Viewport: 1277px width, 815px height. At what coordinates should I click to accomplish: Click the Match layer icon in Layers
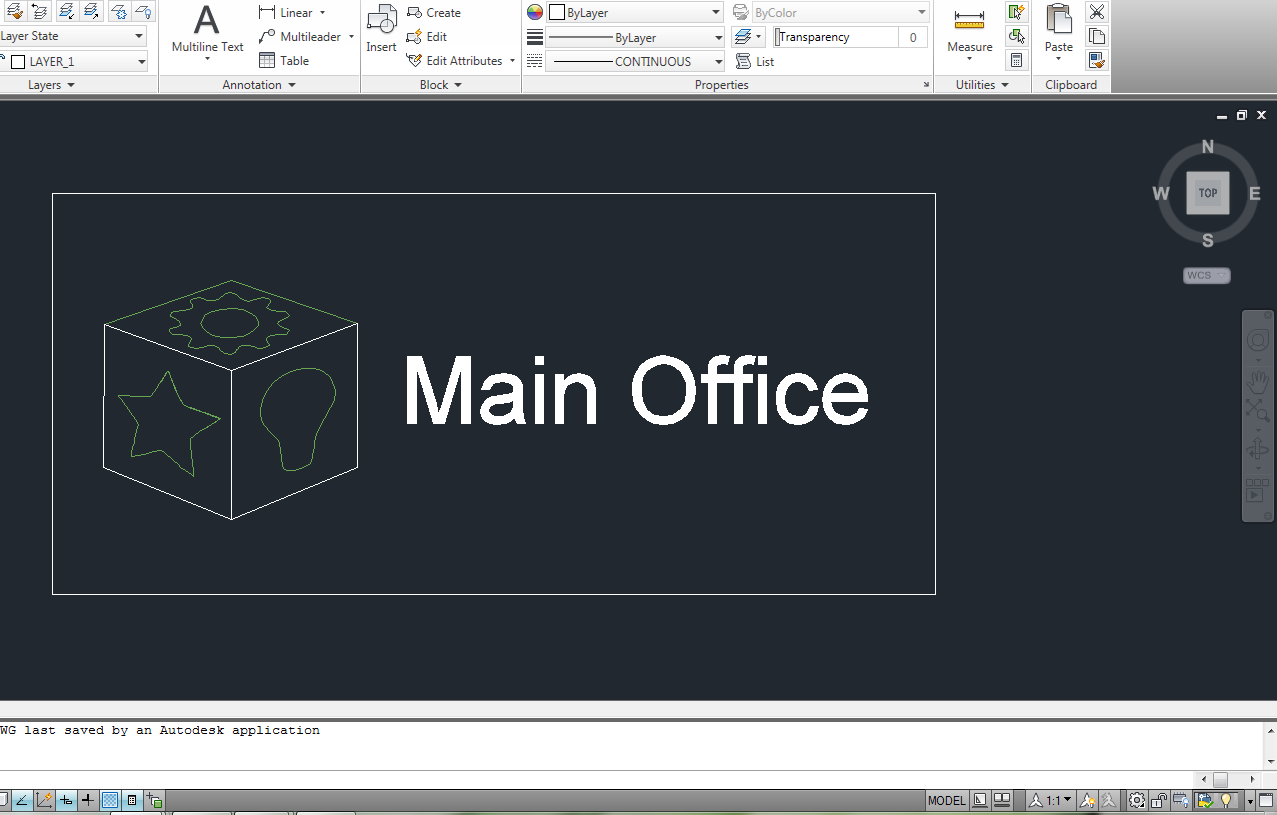tap(14, 11)
